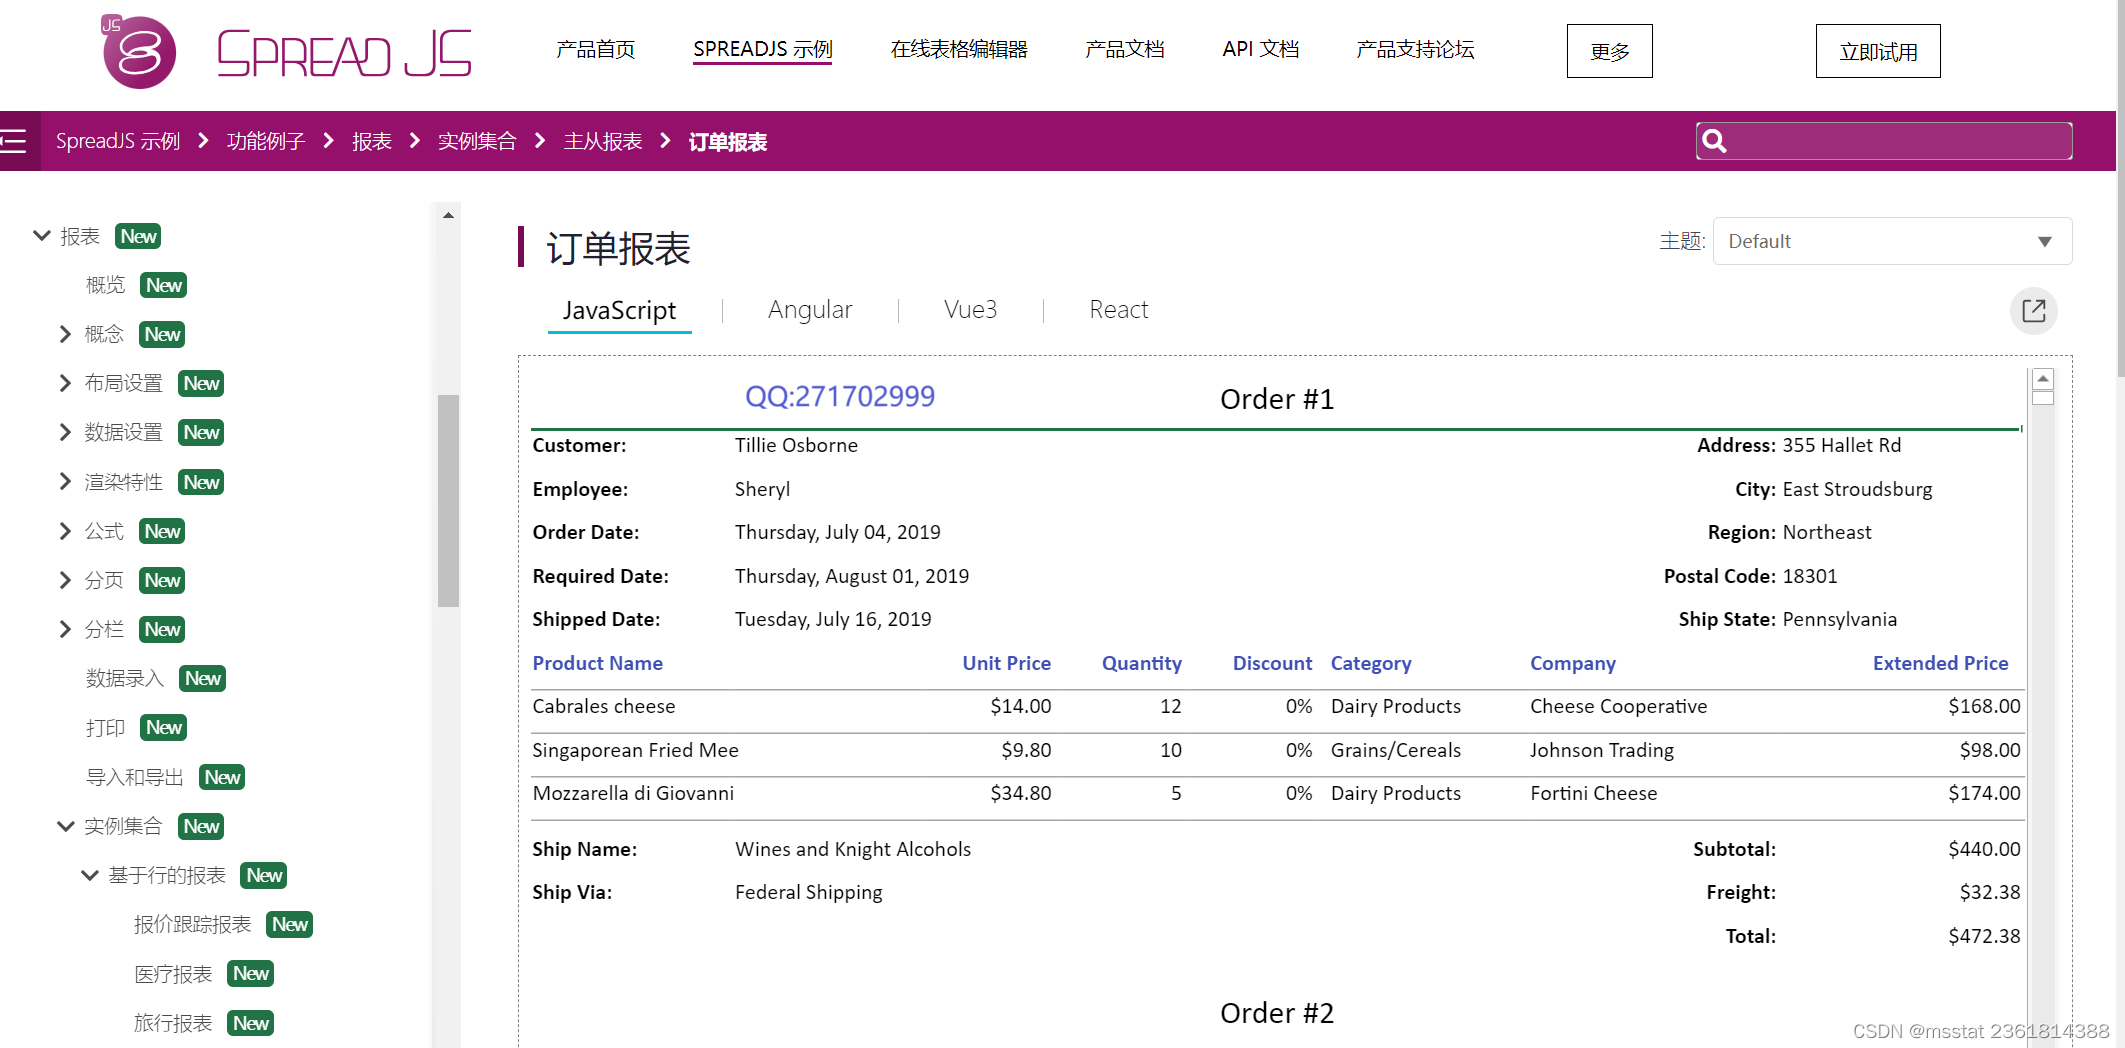This screenshot has width=2125, height=1048.
Task: Click the Order #2 title
Action: (1277, 1013)
